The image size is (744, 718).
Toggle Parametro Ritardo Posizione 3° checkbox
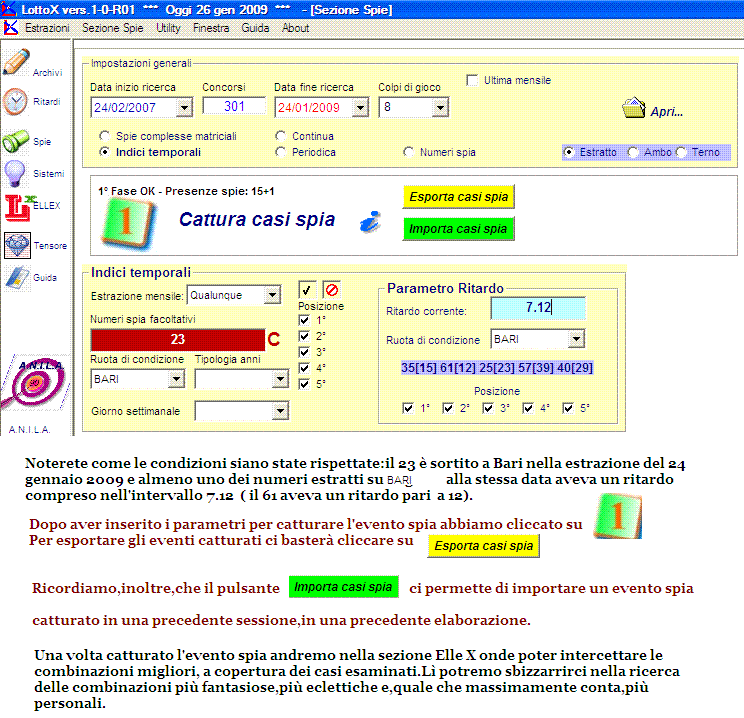click(x=488, y=408)
